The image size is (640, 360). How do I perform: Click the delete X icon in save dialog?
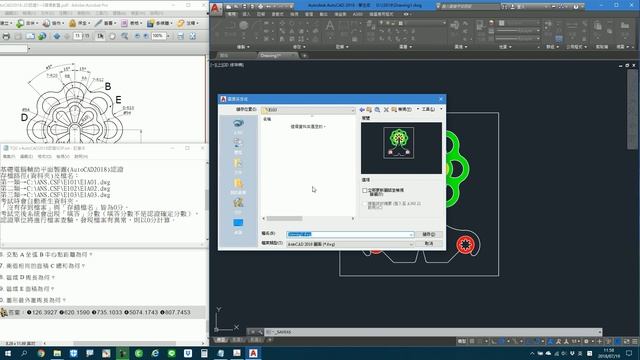pyautogui.click(x=386, y=110)
